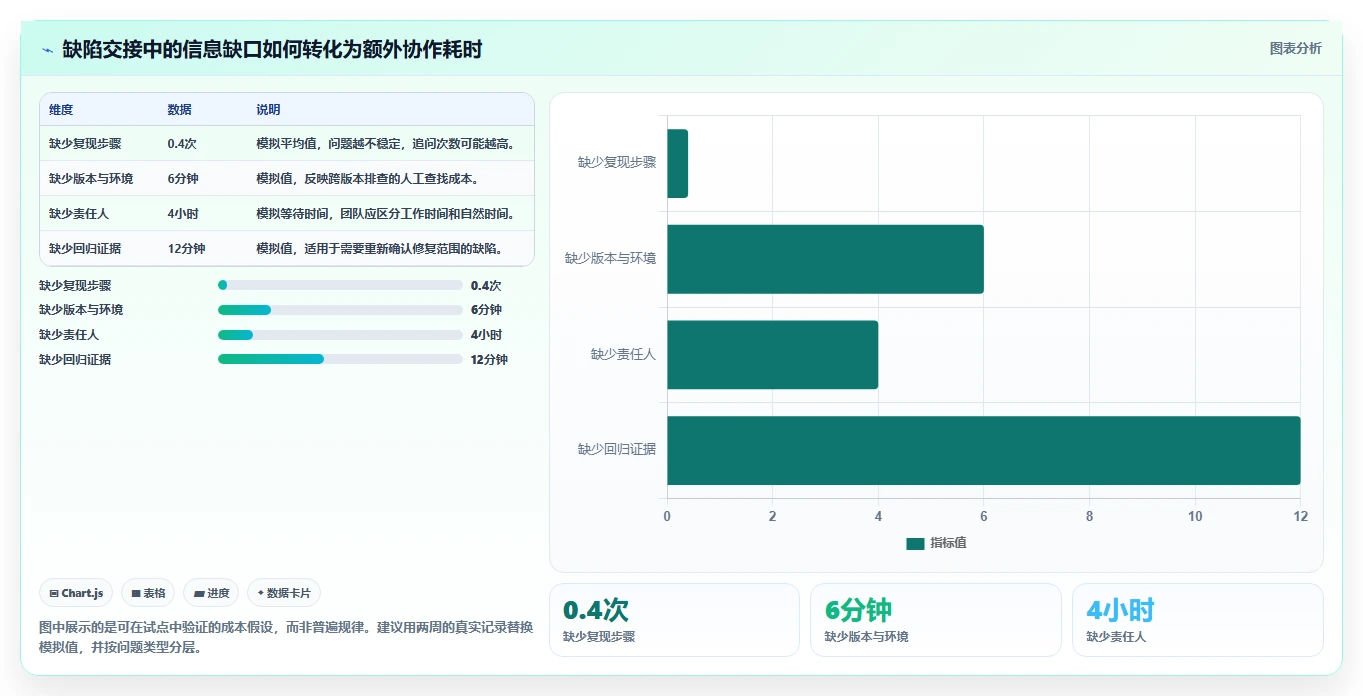1363x696 pixels.
Task: Click table value 6分钟
Action: coord(183,179)
